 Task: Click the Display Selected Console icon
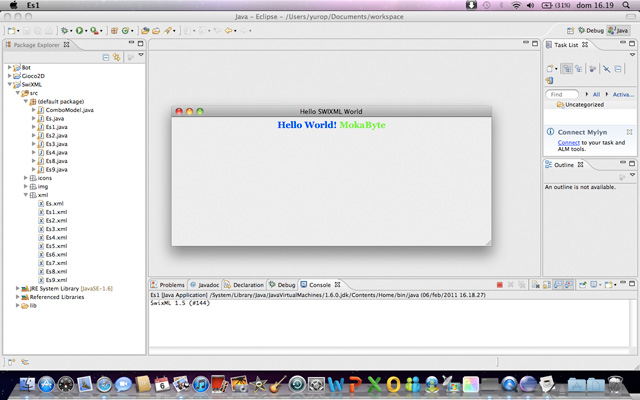594,285
